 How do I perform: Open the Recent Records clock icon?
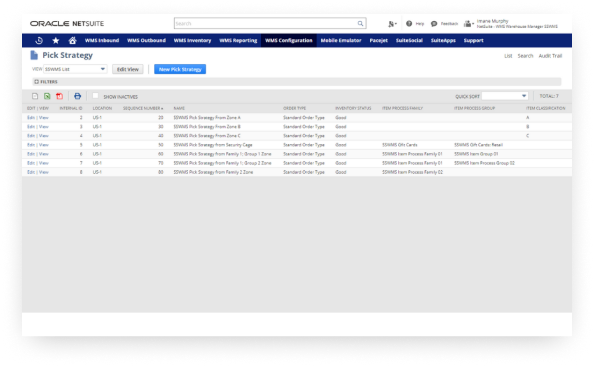[39, 41]
